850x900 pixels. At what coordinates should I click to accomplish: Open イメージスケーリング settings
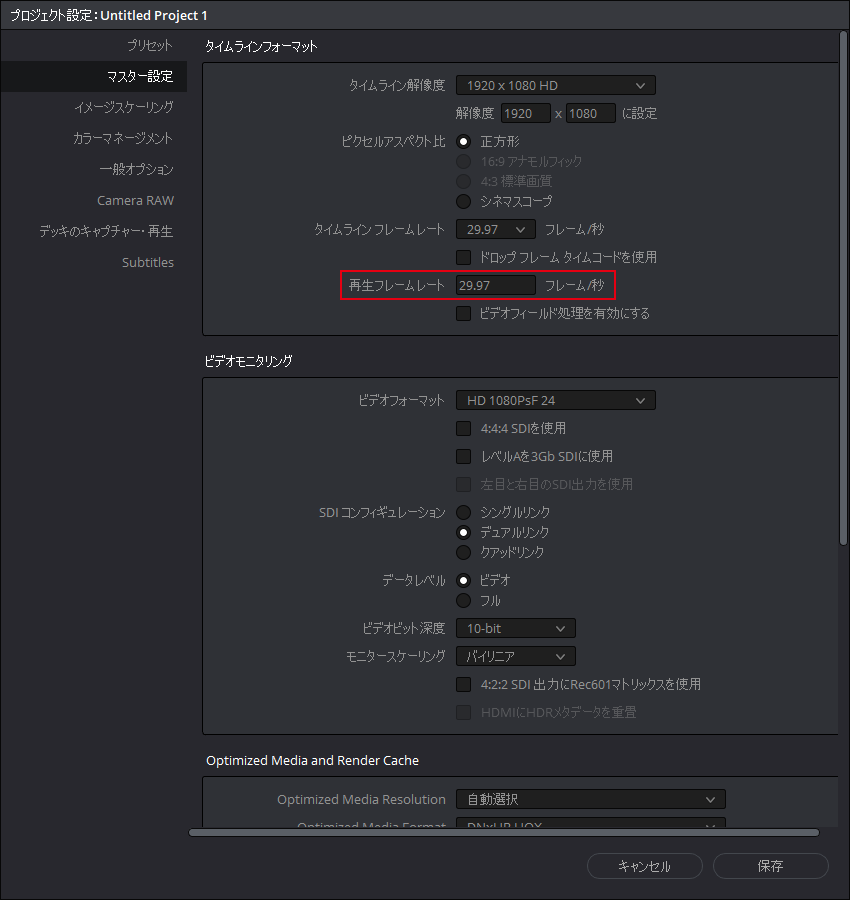click(x=123, y=107)
